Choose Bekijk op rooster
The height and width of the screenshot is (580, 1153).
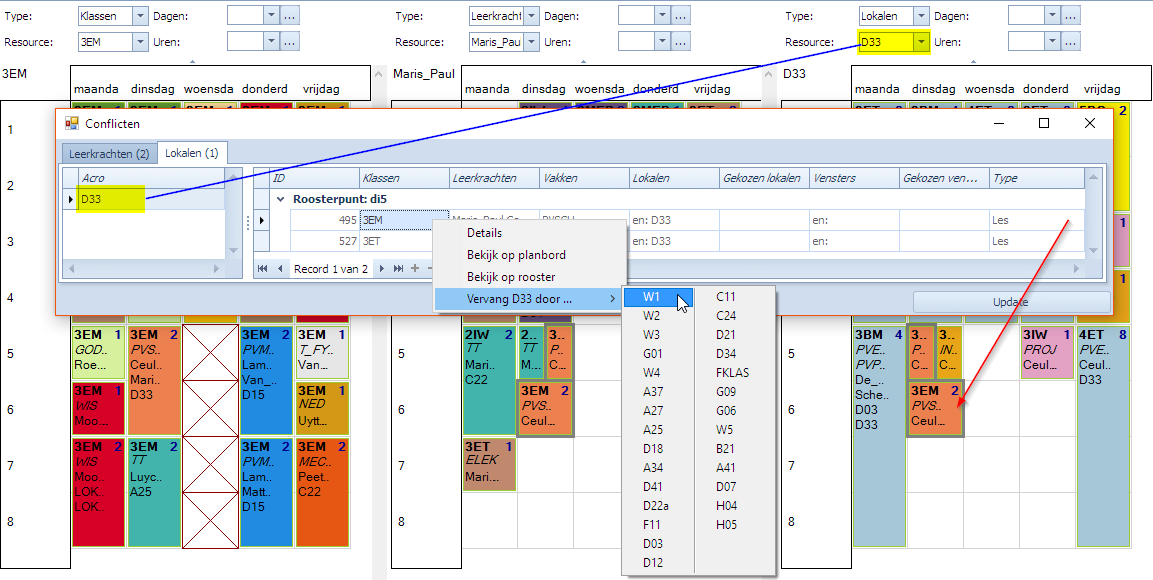coord(511,277)
